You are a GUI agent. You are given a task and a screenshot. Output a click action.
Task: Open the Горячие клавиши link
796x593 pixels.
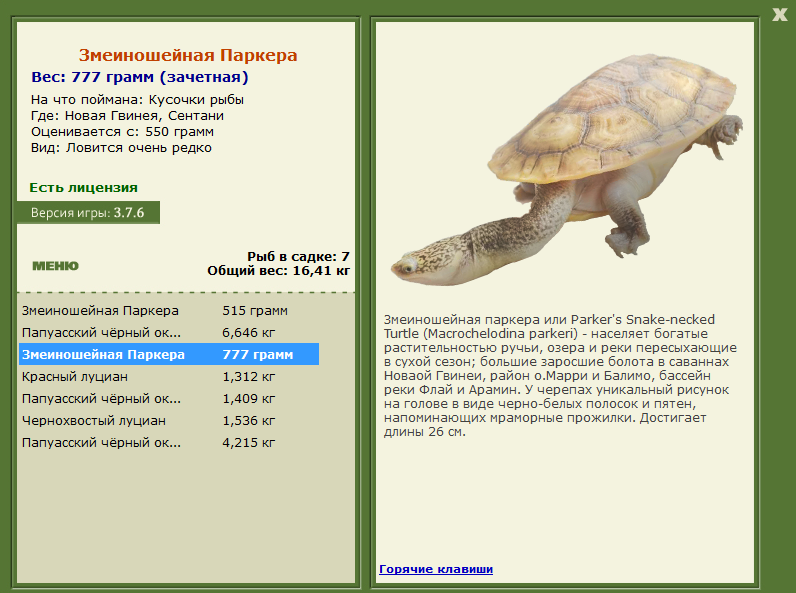pos(436,569)
